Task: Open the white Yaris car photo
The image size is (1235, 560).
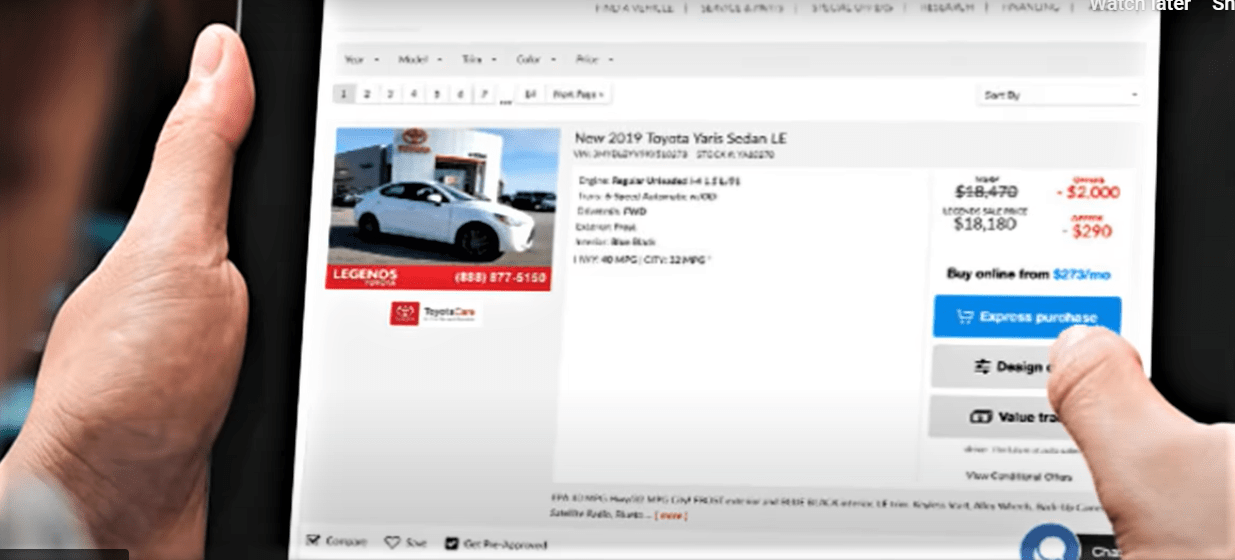Action: click(444, 209)
